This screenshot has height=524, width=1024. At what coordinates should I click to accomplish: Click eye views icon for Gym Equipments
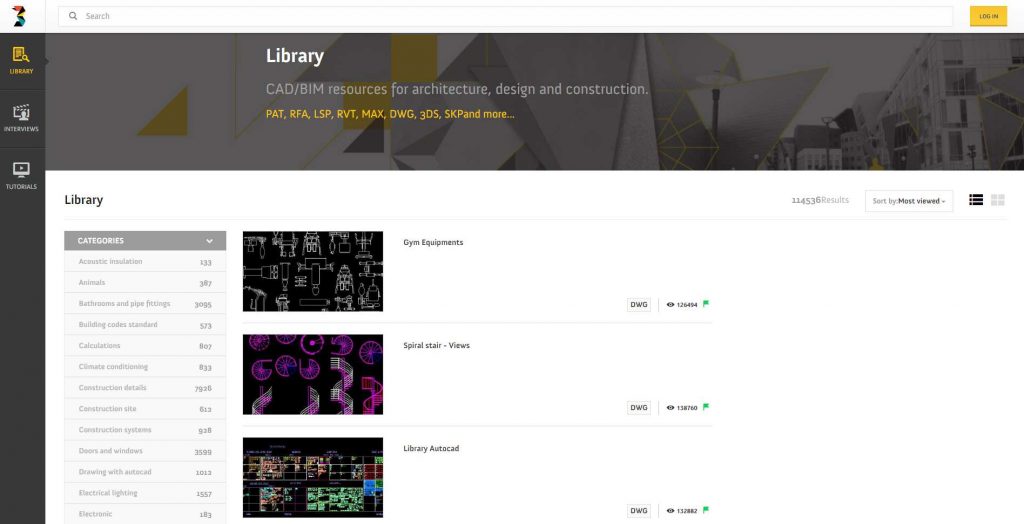click(x=670, y=304)
